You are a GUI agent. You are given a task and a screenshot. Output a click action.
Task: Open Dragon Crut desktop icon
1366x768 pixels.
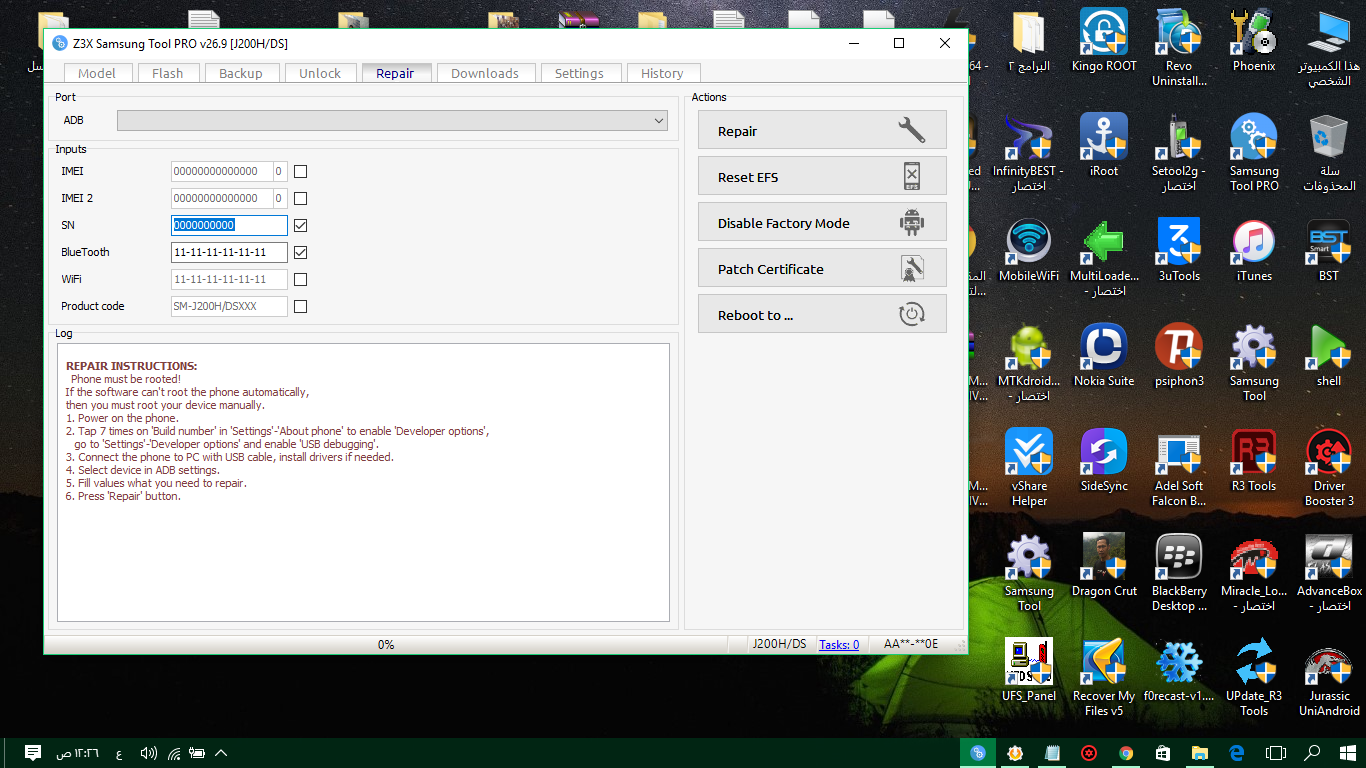[x=1104, y=566]
